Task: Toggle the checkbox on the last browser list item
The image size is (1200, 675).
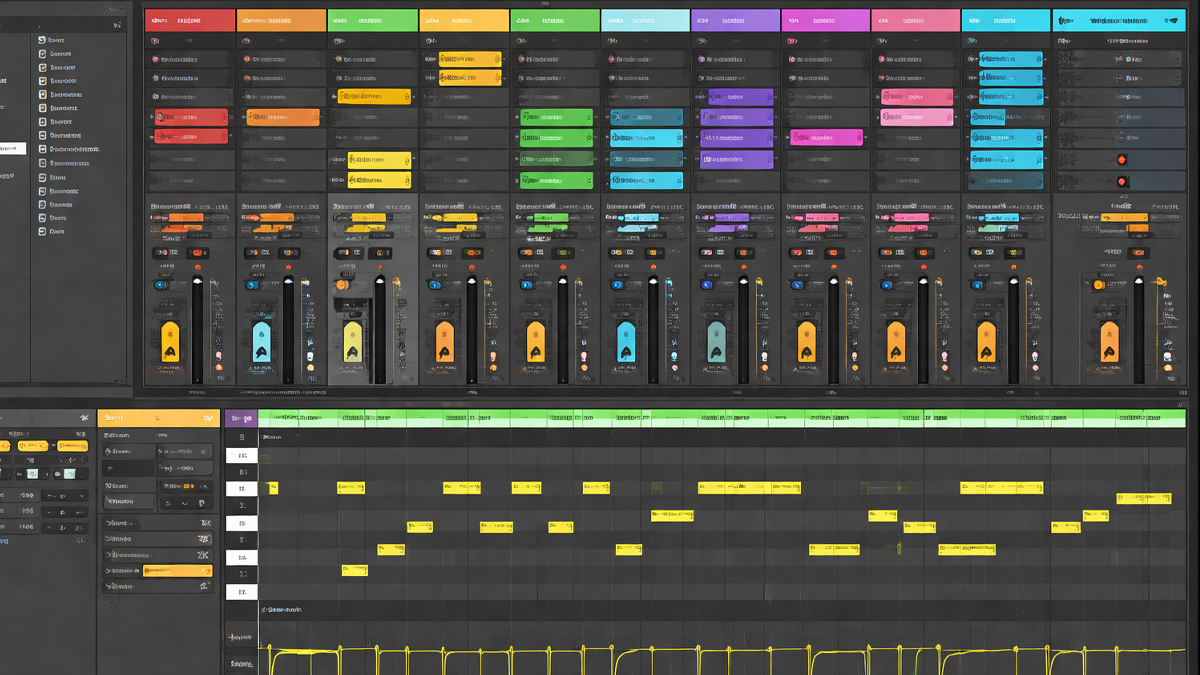Action: click(42, 231)
